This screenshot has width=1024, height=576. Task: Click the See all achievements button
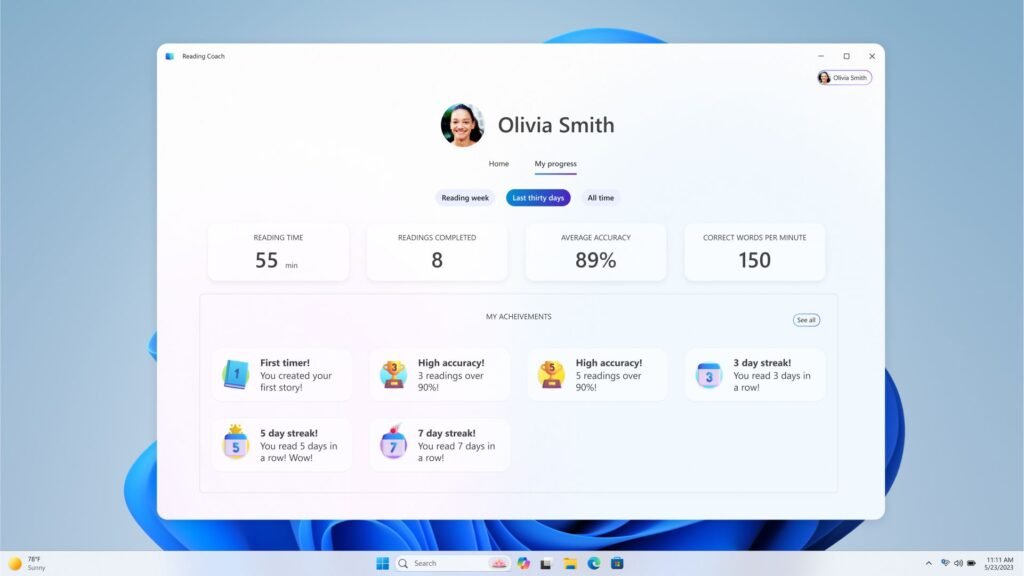(806, 320)
